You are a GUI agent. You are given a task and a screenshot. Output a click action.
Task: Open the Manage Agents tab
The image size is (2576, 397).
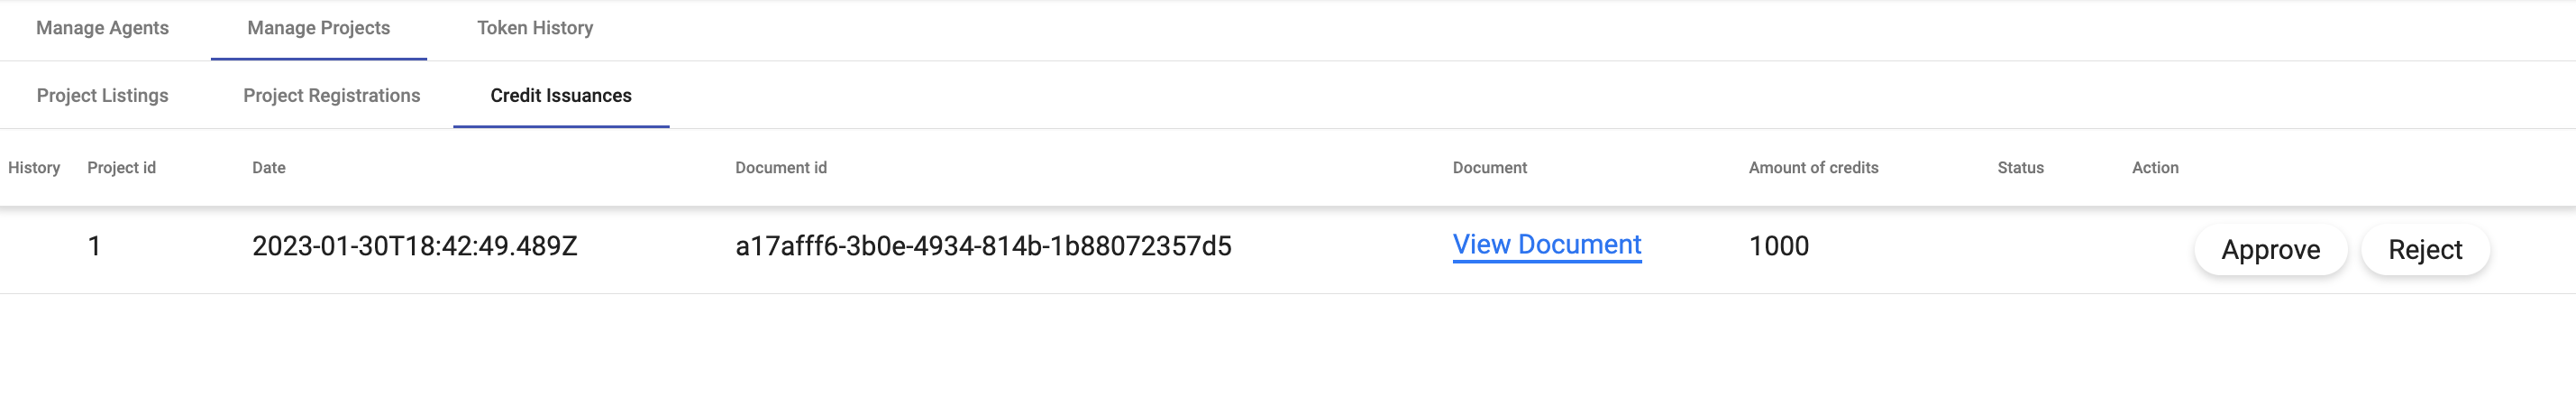coord(102,28)
